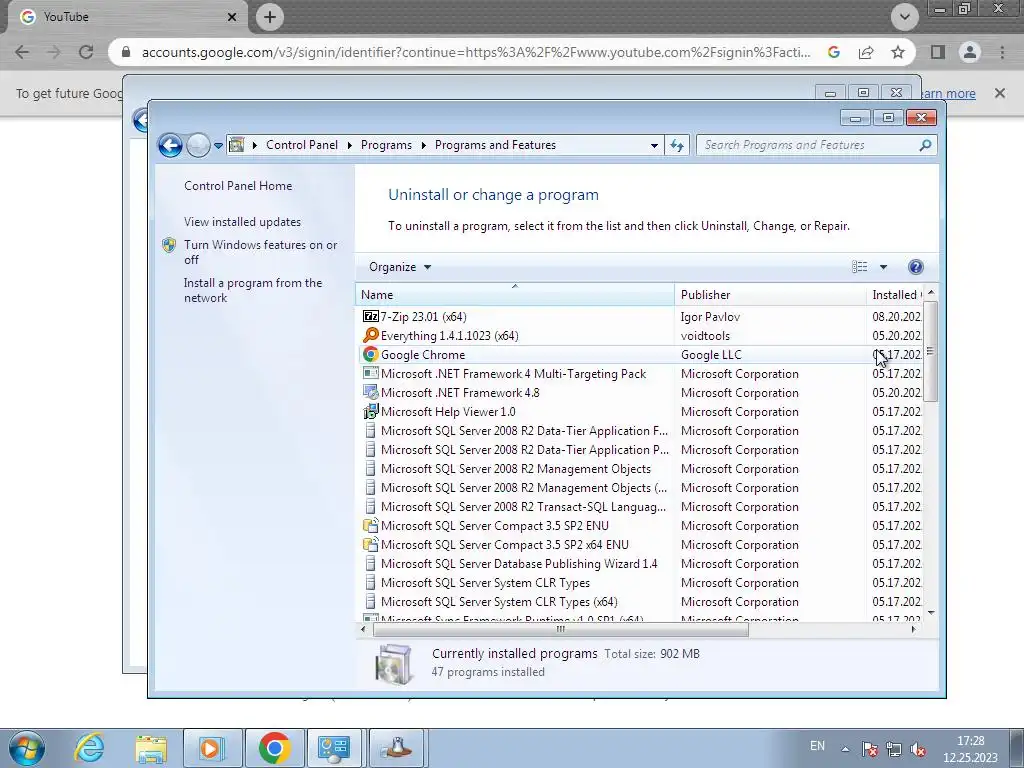Select the YouTube browser tab
Viewport: 1024px width, 768px height.
click(x=127, y=17)
